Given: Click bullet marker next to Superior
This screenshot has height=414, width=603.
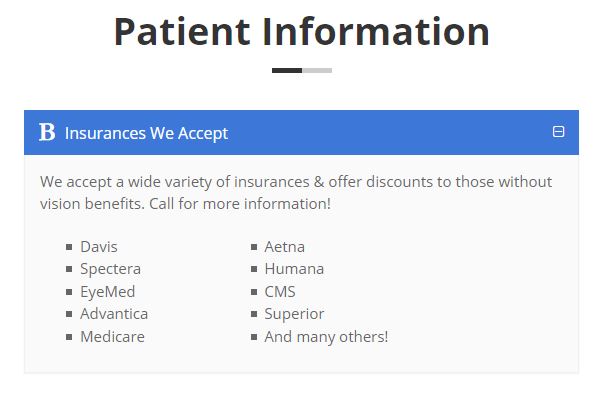Looking at the screenshot, I should tap(254, 314).
